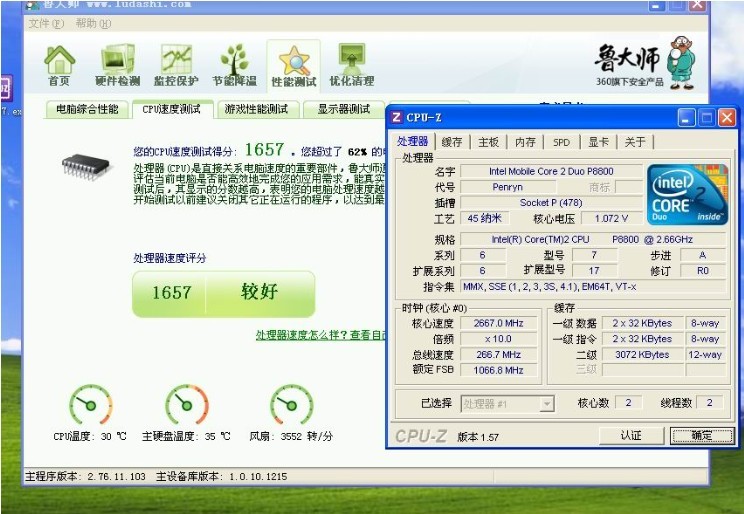This screenshot has width=744, height=514.
Task: Minimize the CPU-Z window
Action: [686, 117]
